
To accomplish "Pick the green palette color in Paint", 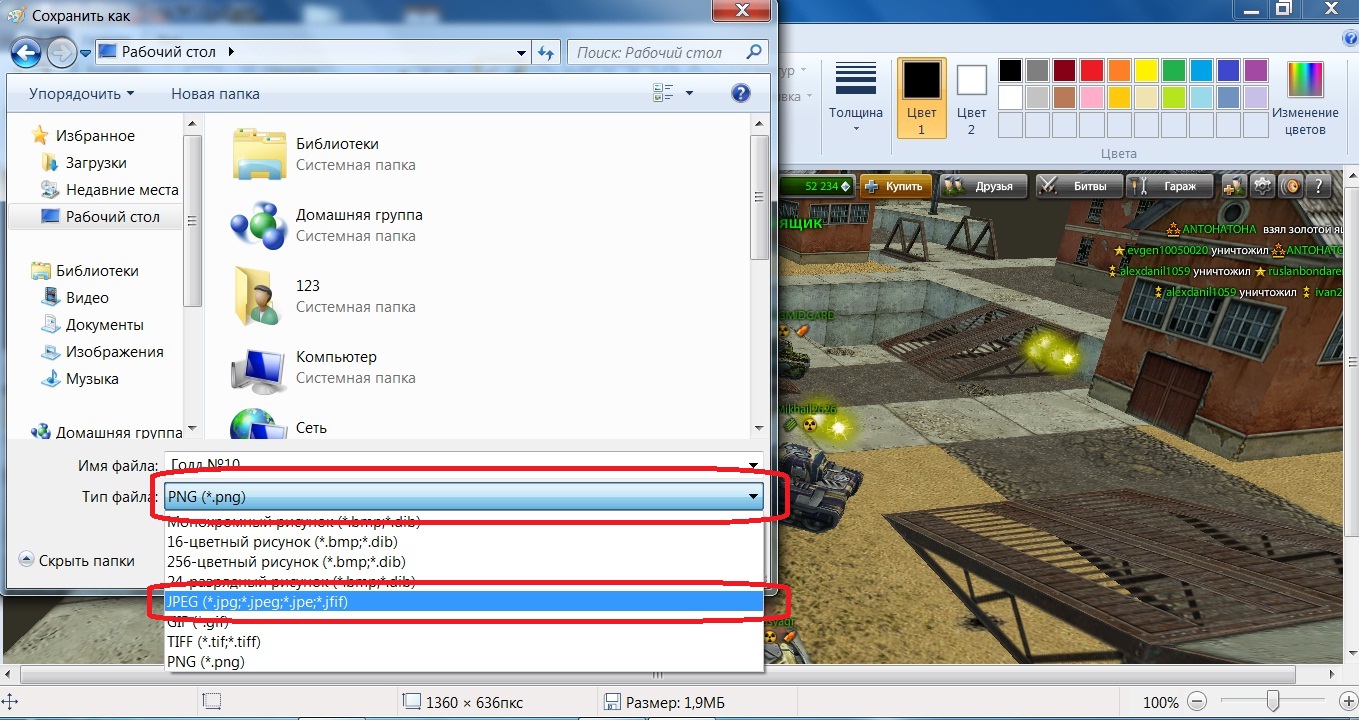I will [x=1174, y=71].
